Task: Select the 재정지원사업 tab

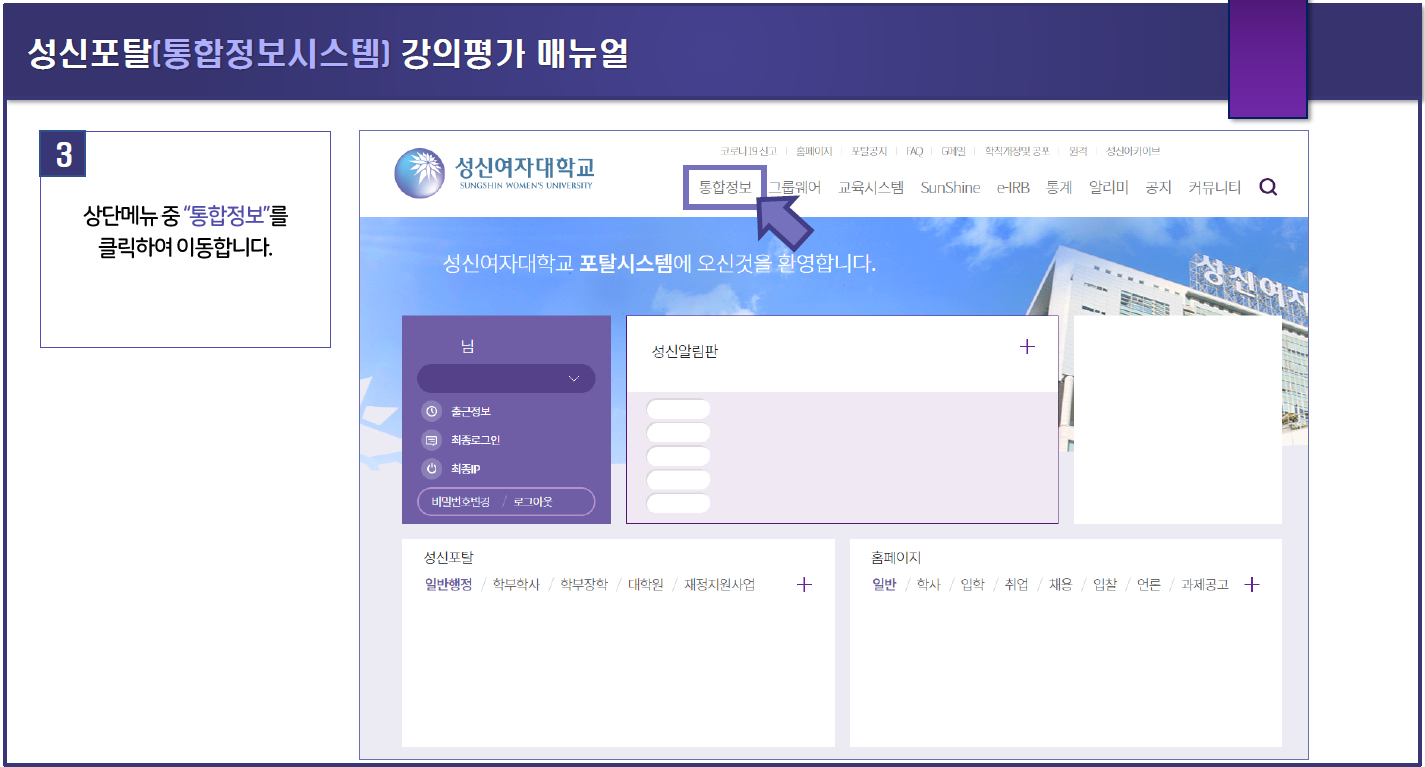Action: pyautogui.click(x=719, y=585)
